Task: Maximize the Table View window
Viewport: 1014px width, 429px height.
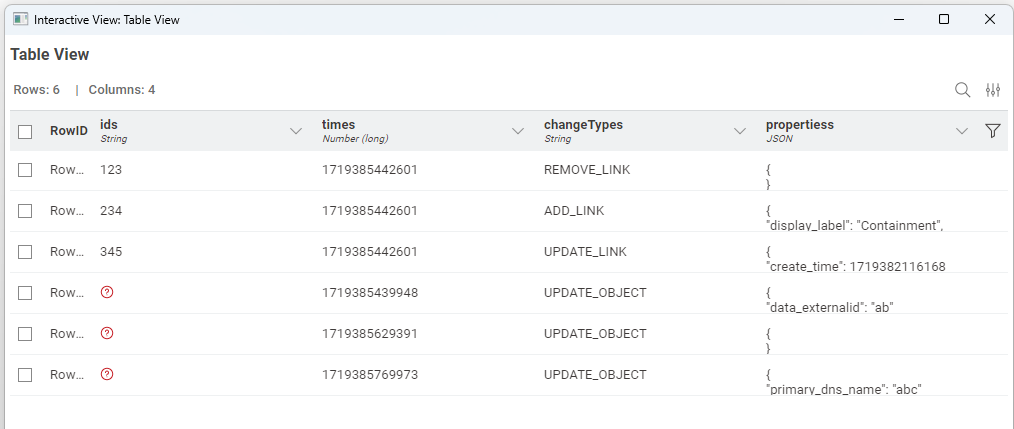Action: (x=944, y=19)
